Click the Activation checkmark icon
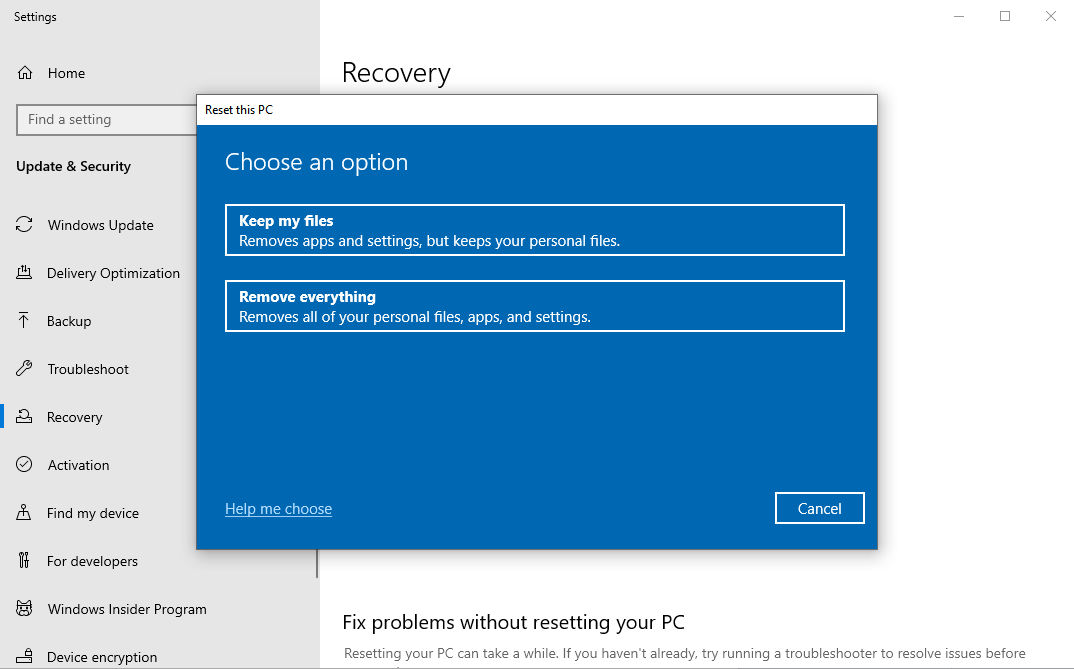The height and width of the screenshot is (669, 1074). 25,465
